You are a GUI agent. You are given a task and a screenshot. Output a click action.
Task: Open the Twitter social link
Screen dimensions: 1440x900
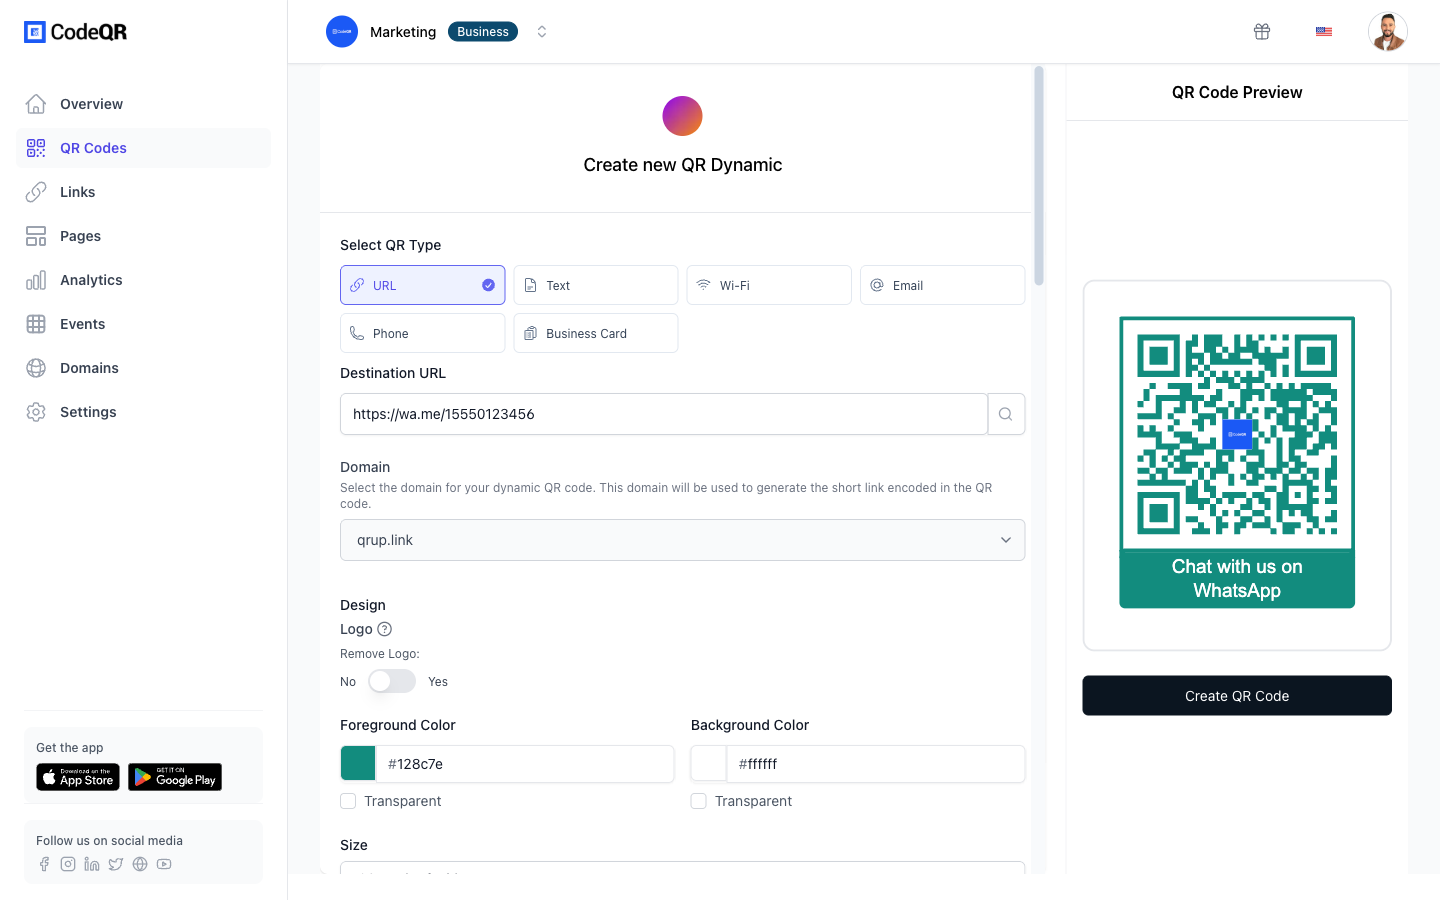pyautogui.click(x=116, y=864)
